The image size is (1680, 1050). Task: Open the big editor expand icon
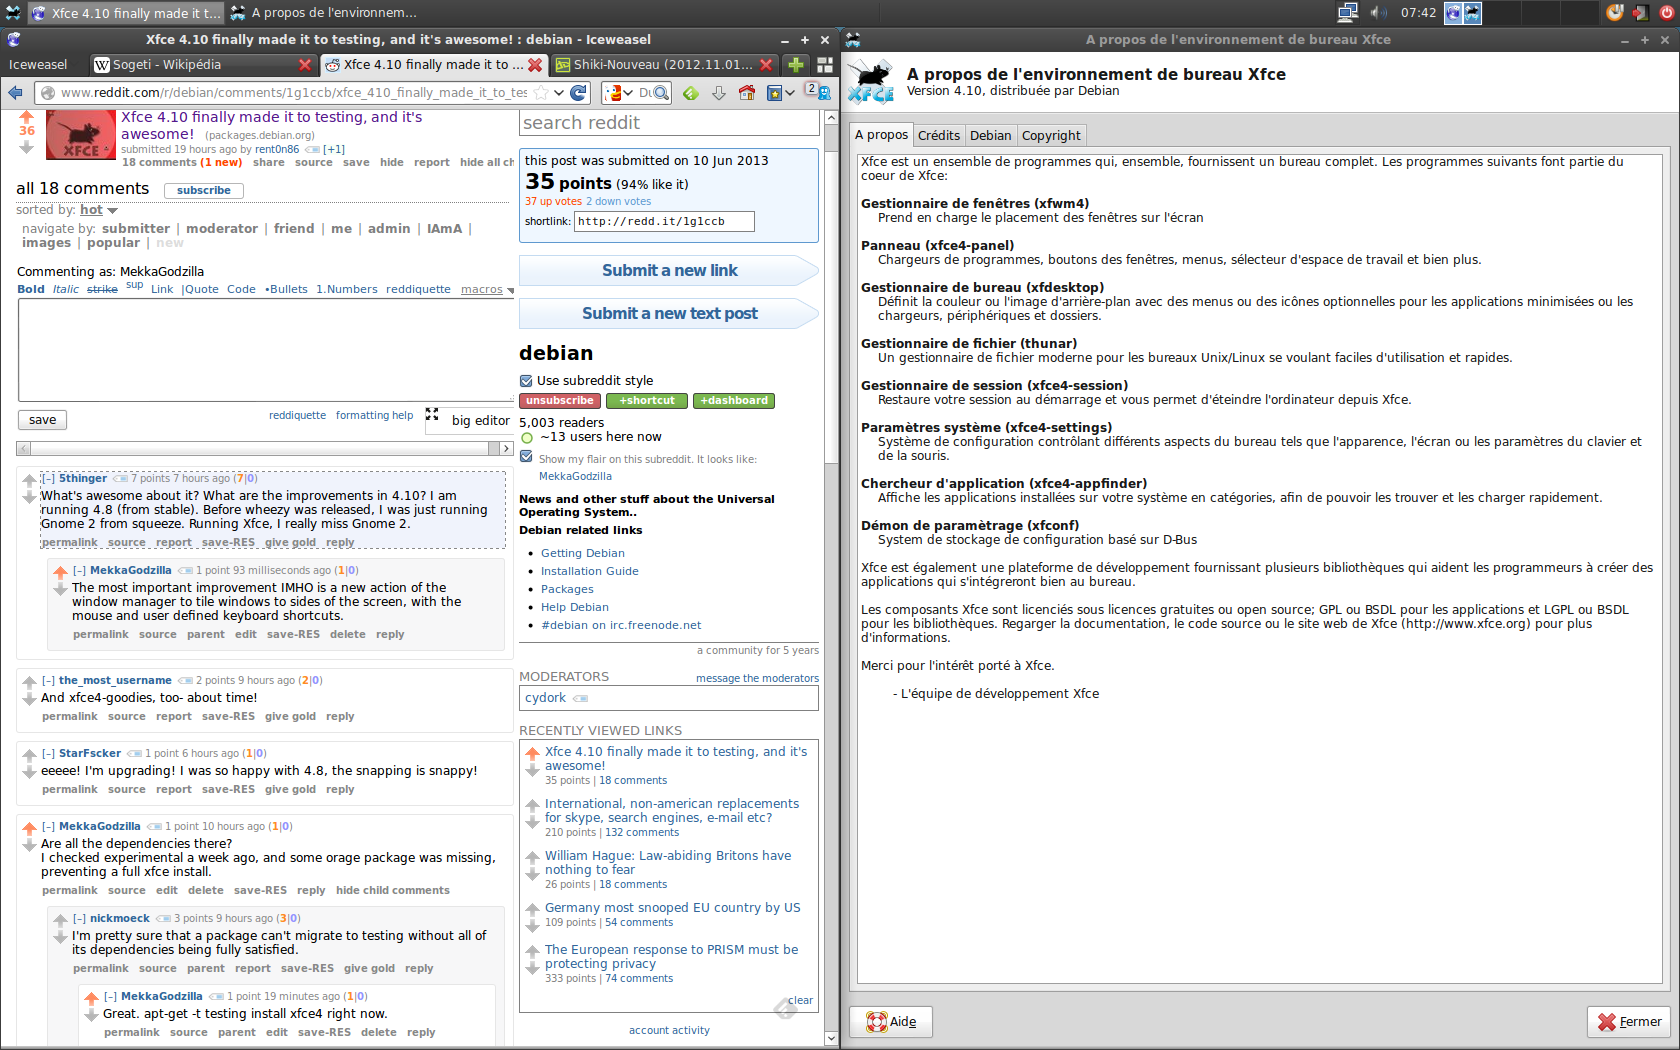(x=432, y=414)
